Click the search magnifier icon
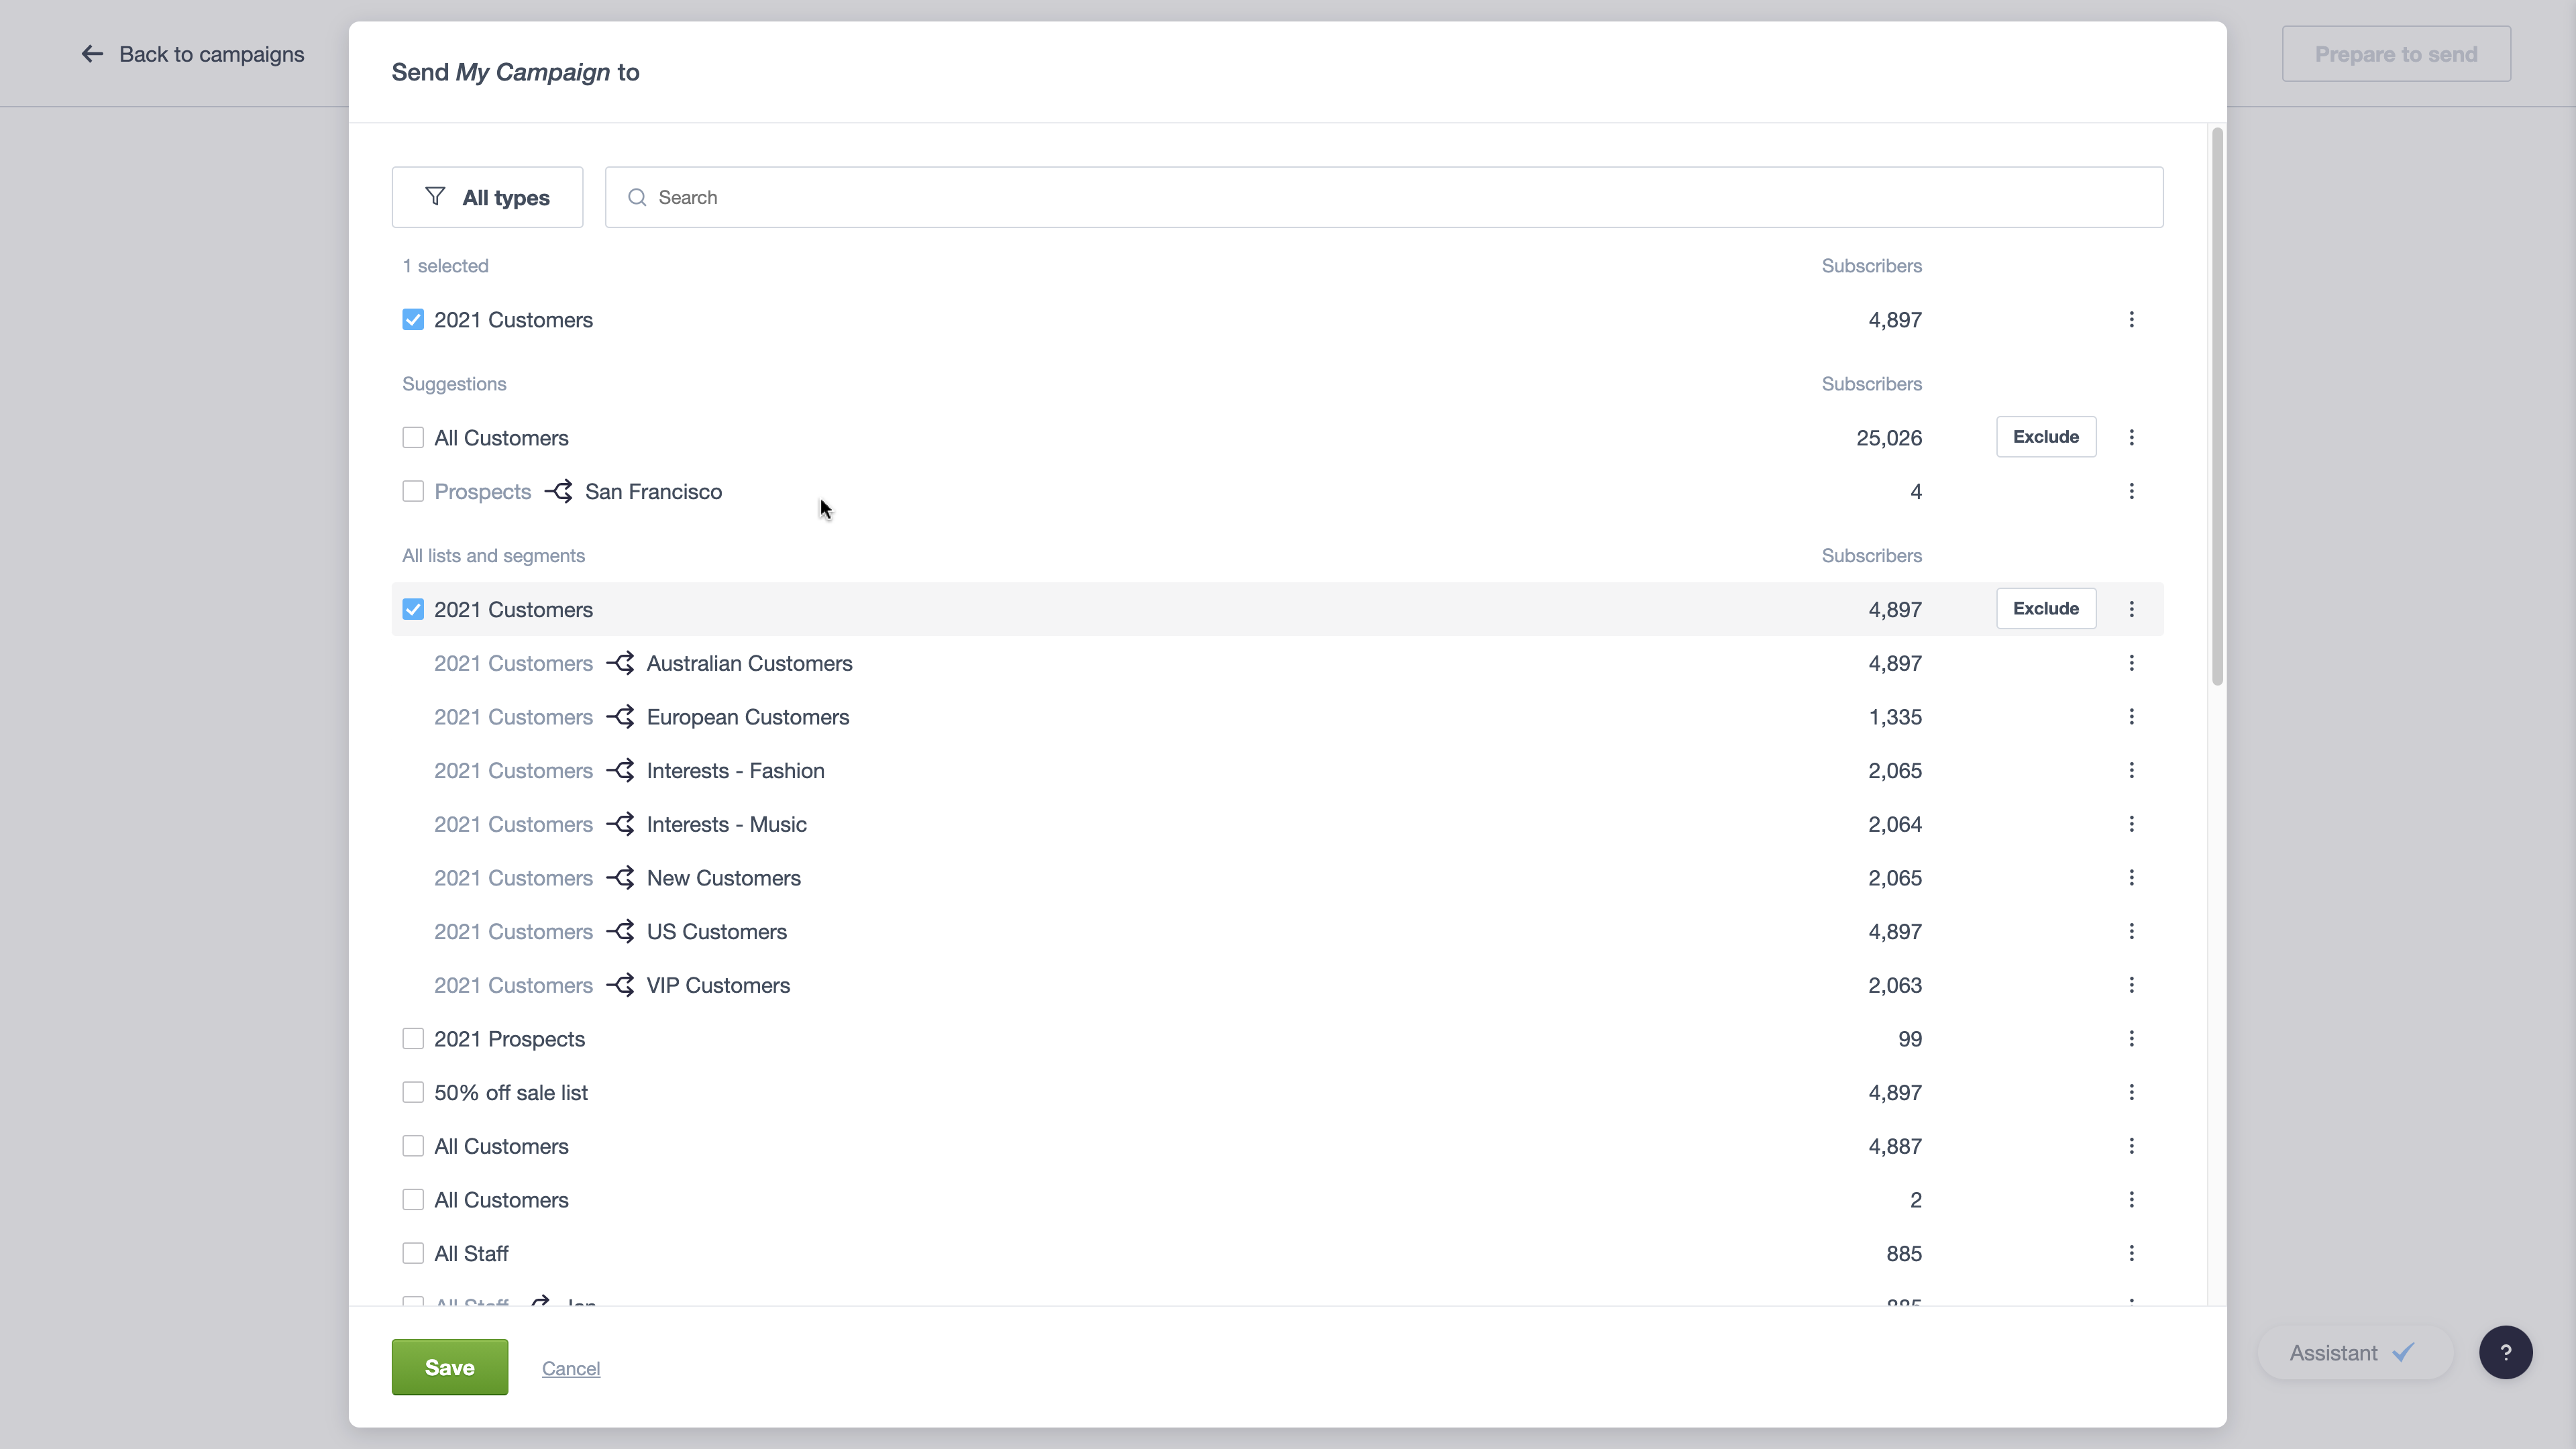The image size is (2576, 1449). 637,197
